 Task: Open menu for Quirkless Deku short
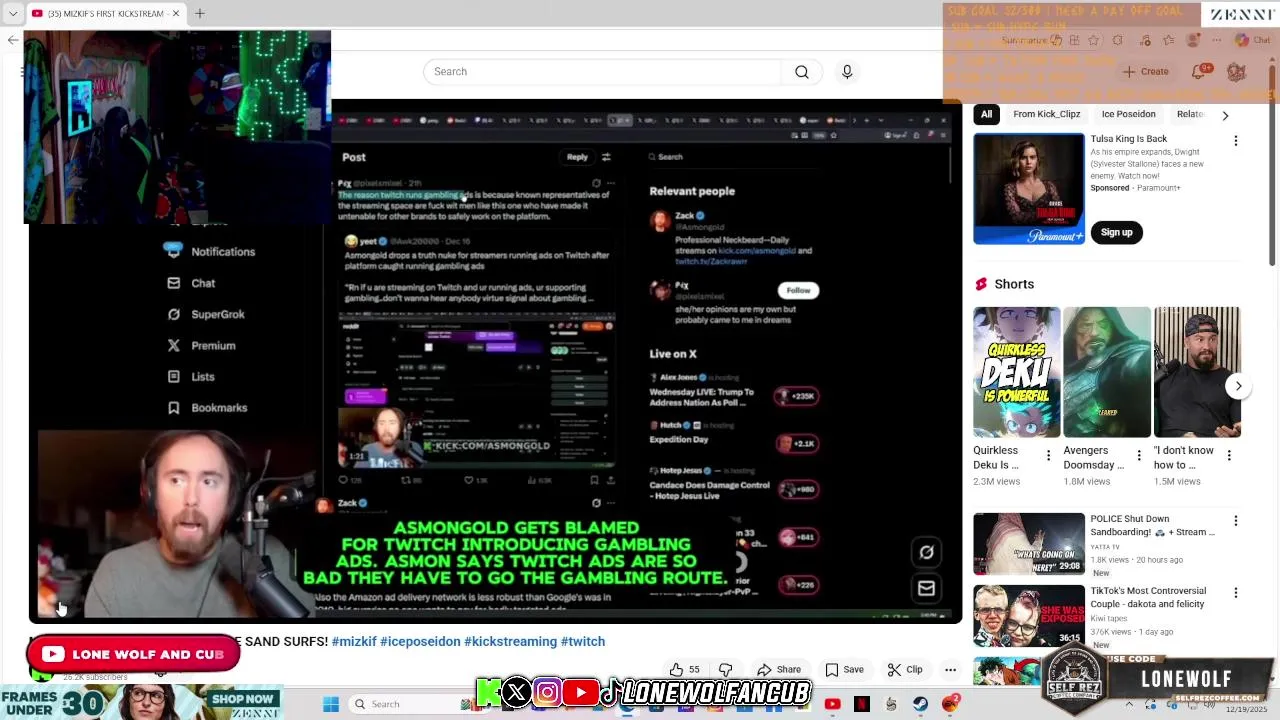point(1048,456)
